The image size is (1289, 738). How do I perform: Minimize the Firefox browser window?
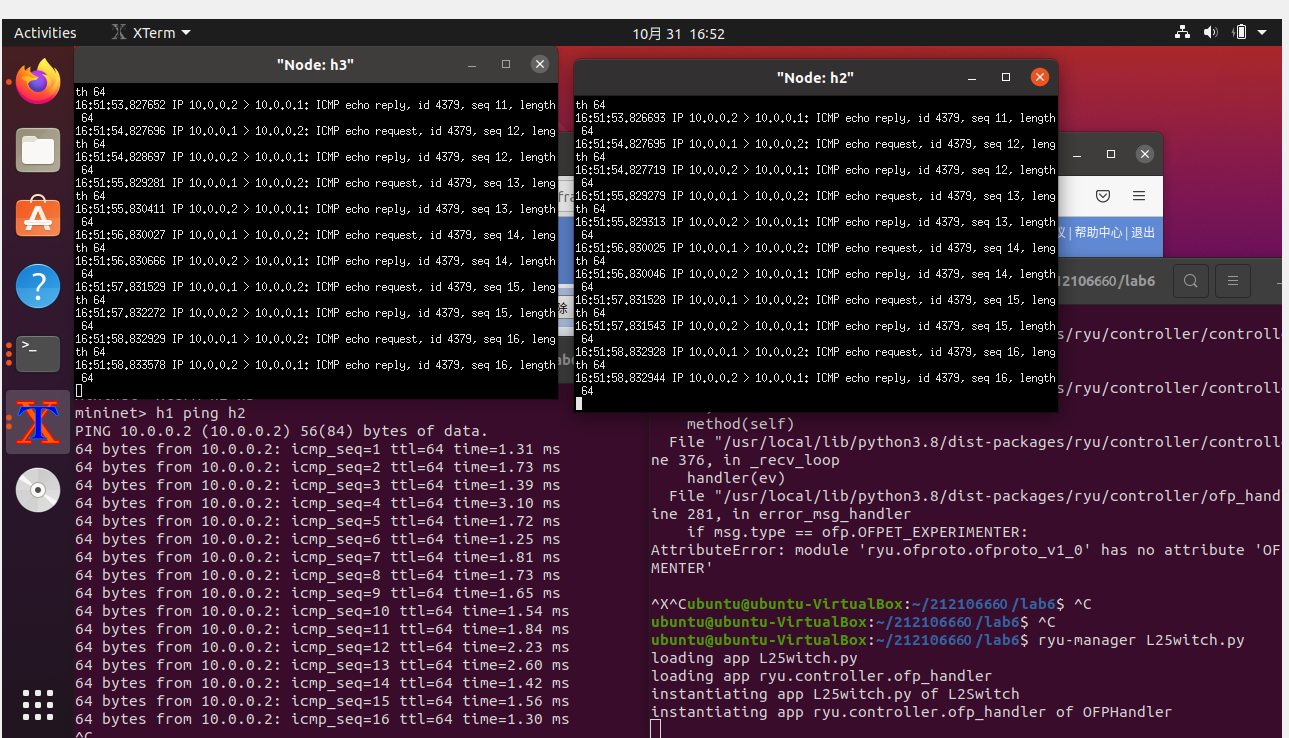point(1077,154)
